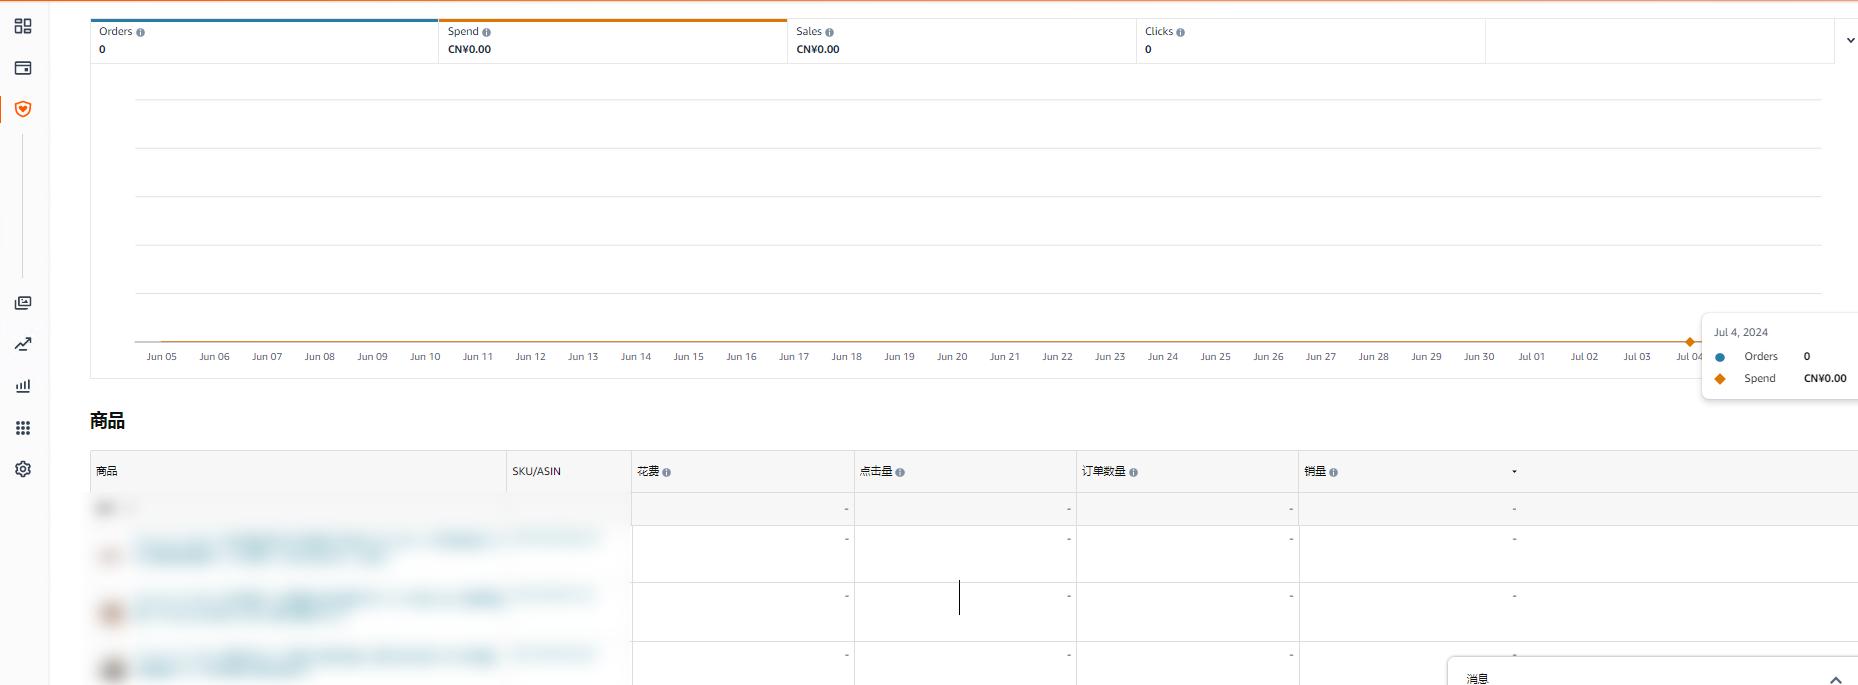The height and width of the screenshot is (685, 1858).
Task: Open the trending line arrow sidebar icon
Action: click(23, 344)
